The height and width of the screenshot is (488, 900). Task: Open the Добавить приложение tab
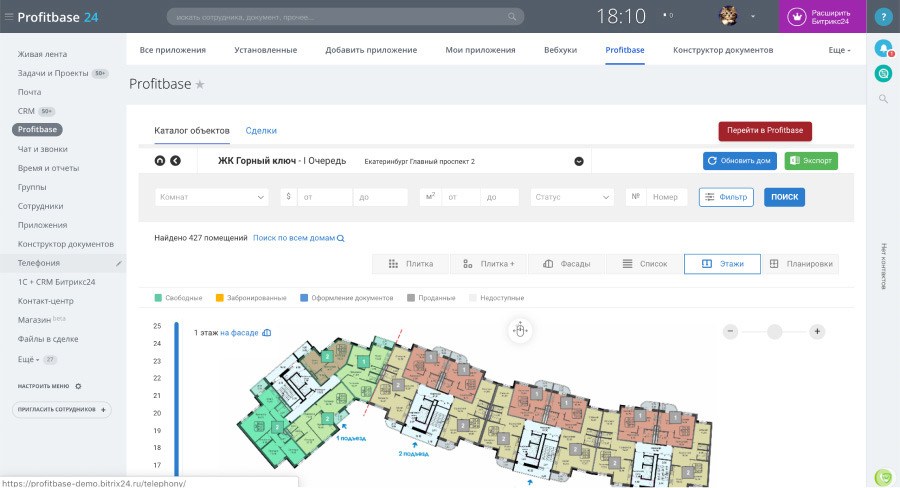coord(371,50)
